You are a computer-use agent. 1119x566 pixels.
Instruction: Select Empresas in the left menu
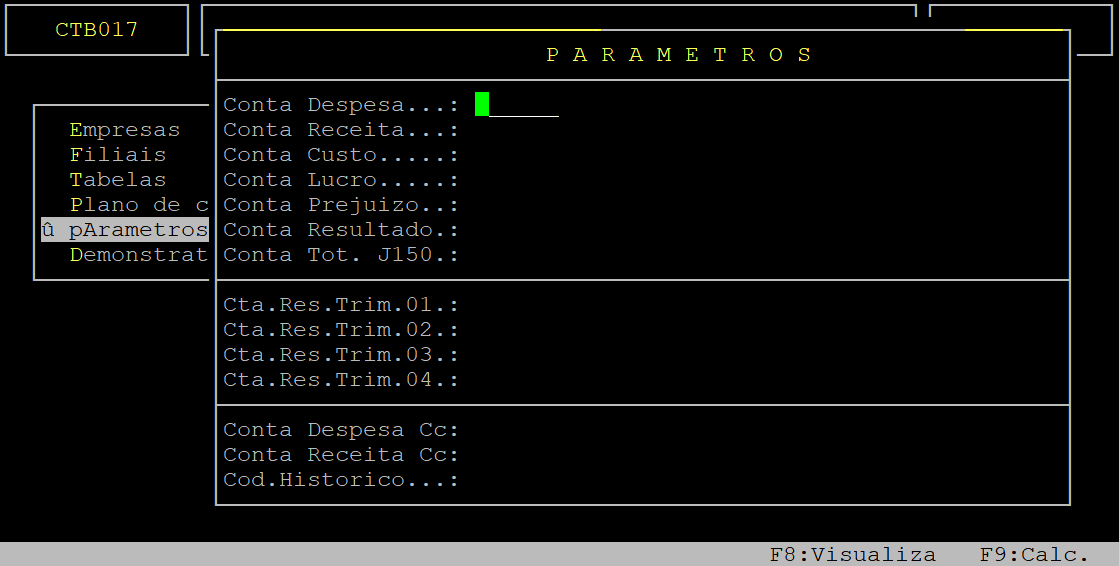click(125, 130)
